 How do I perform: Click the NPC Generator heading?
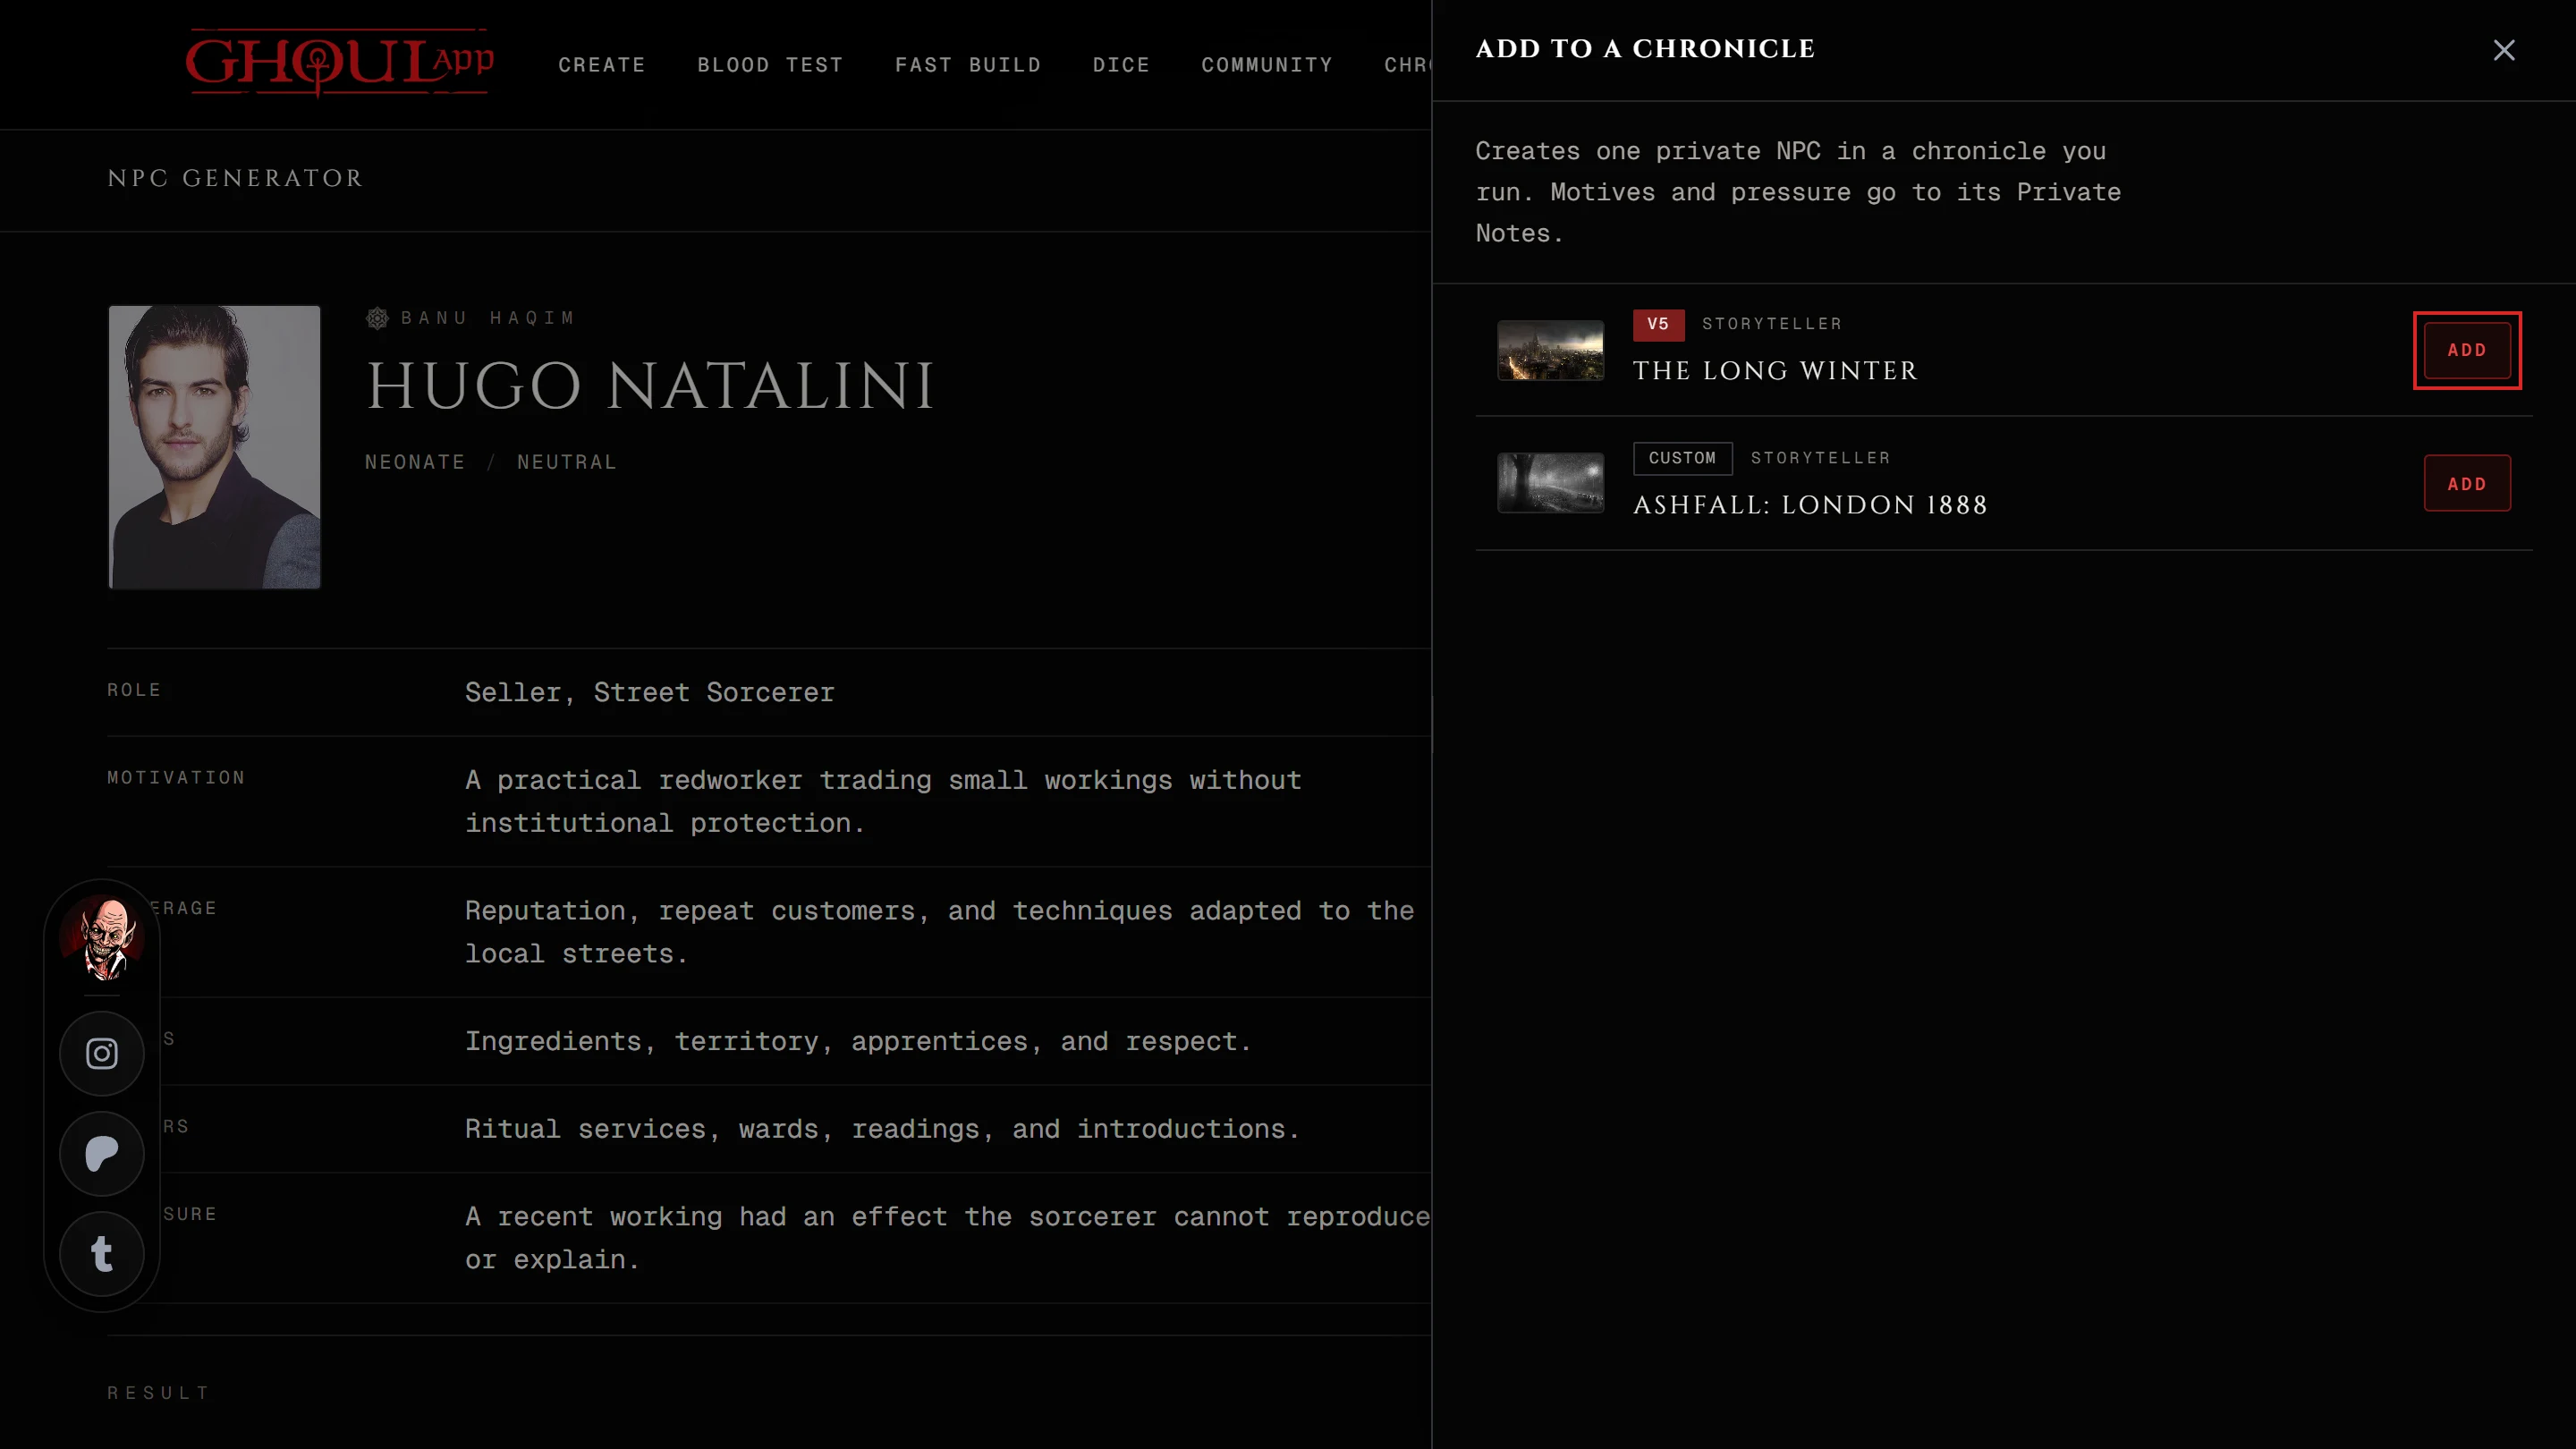(235, 178)
